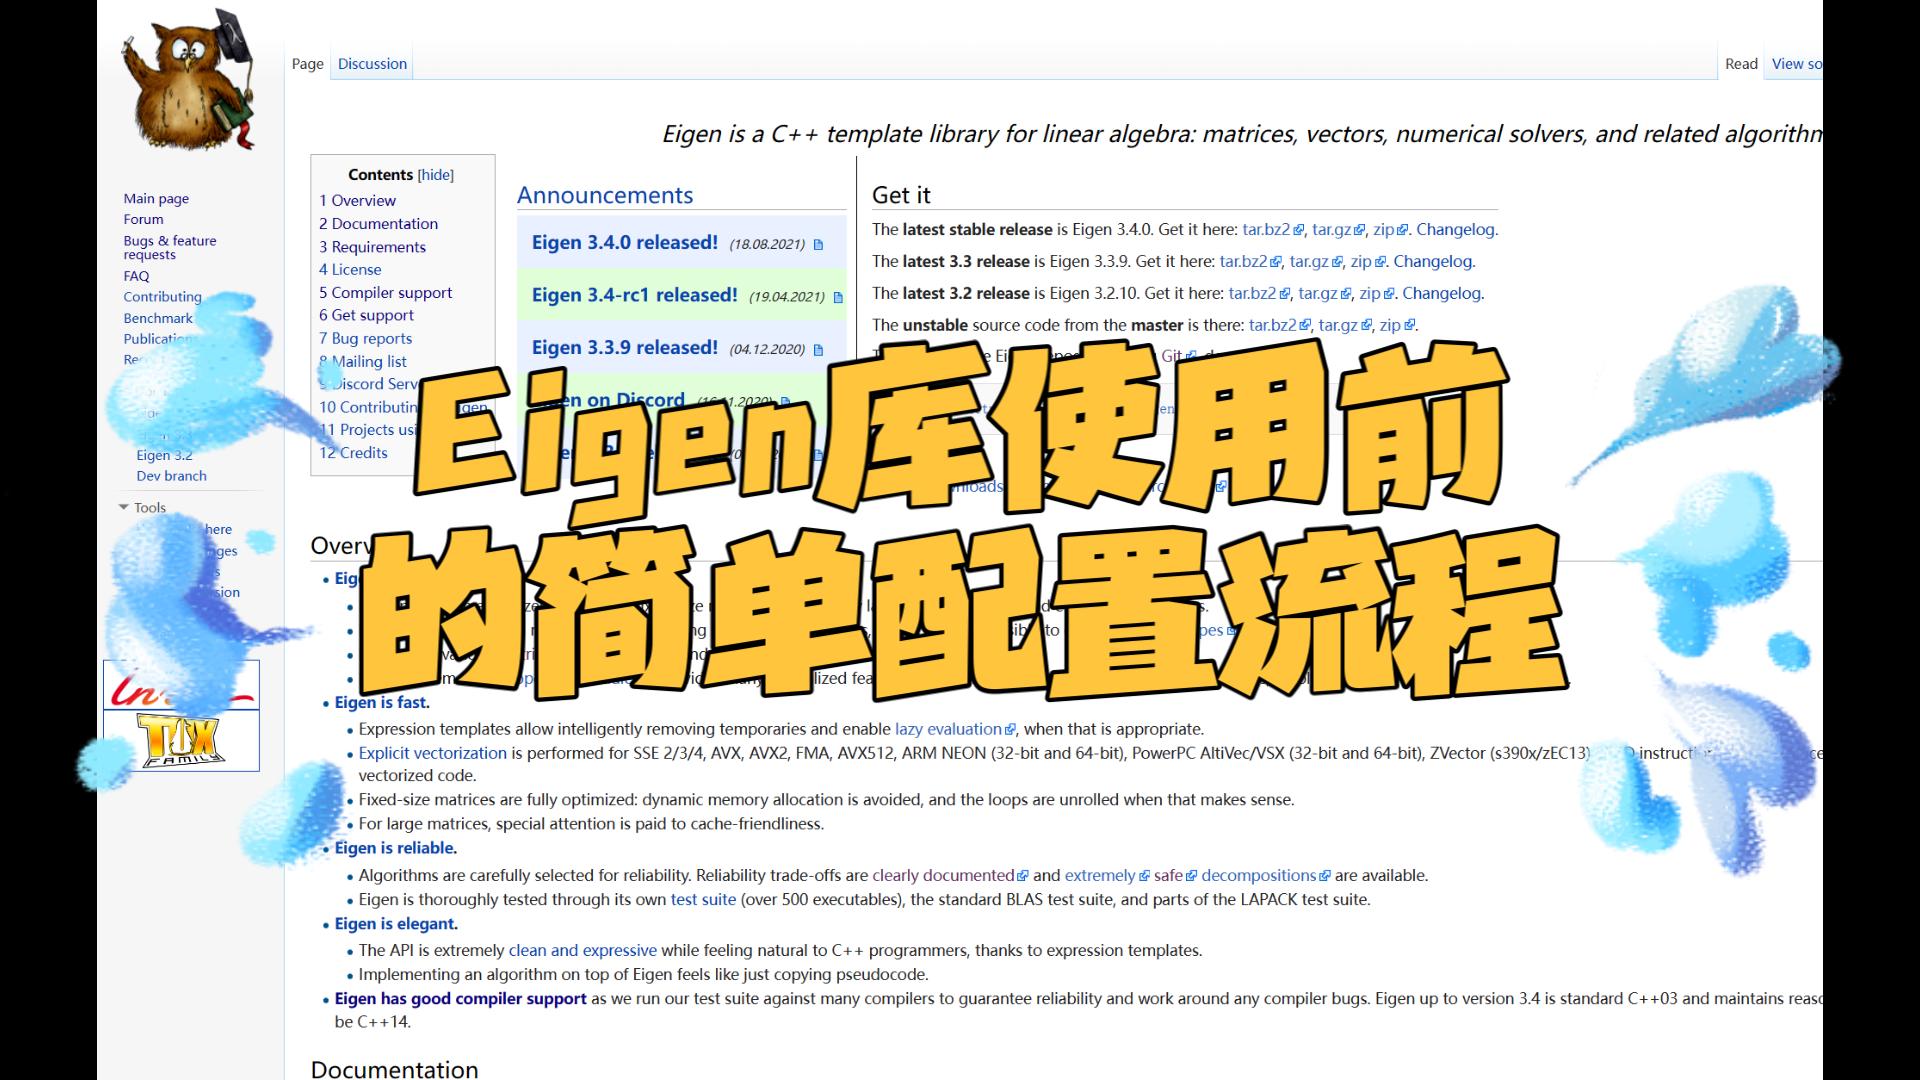Open the Forum sidebar link
1920x1080 pixels.
[143, 219]
